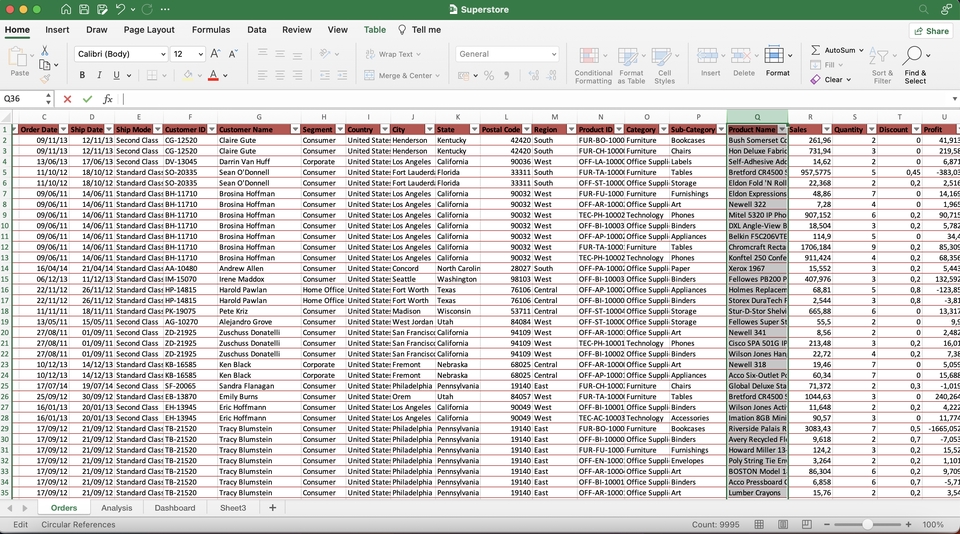Switch to Normal view grid icon in status bar
Viewport: 960px width, 534px height.
[x=759, y=524]
